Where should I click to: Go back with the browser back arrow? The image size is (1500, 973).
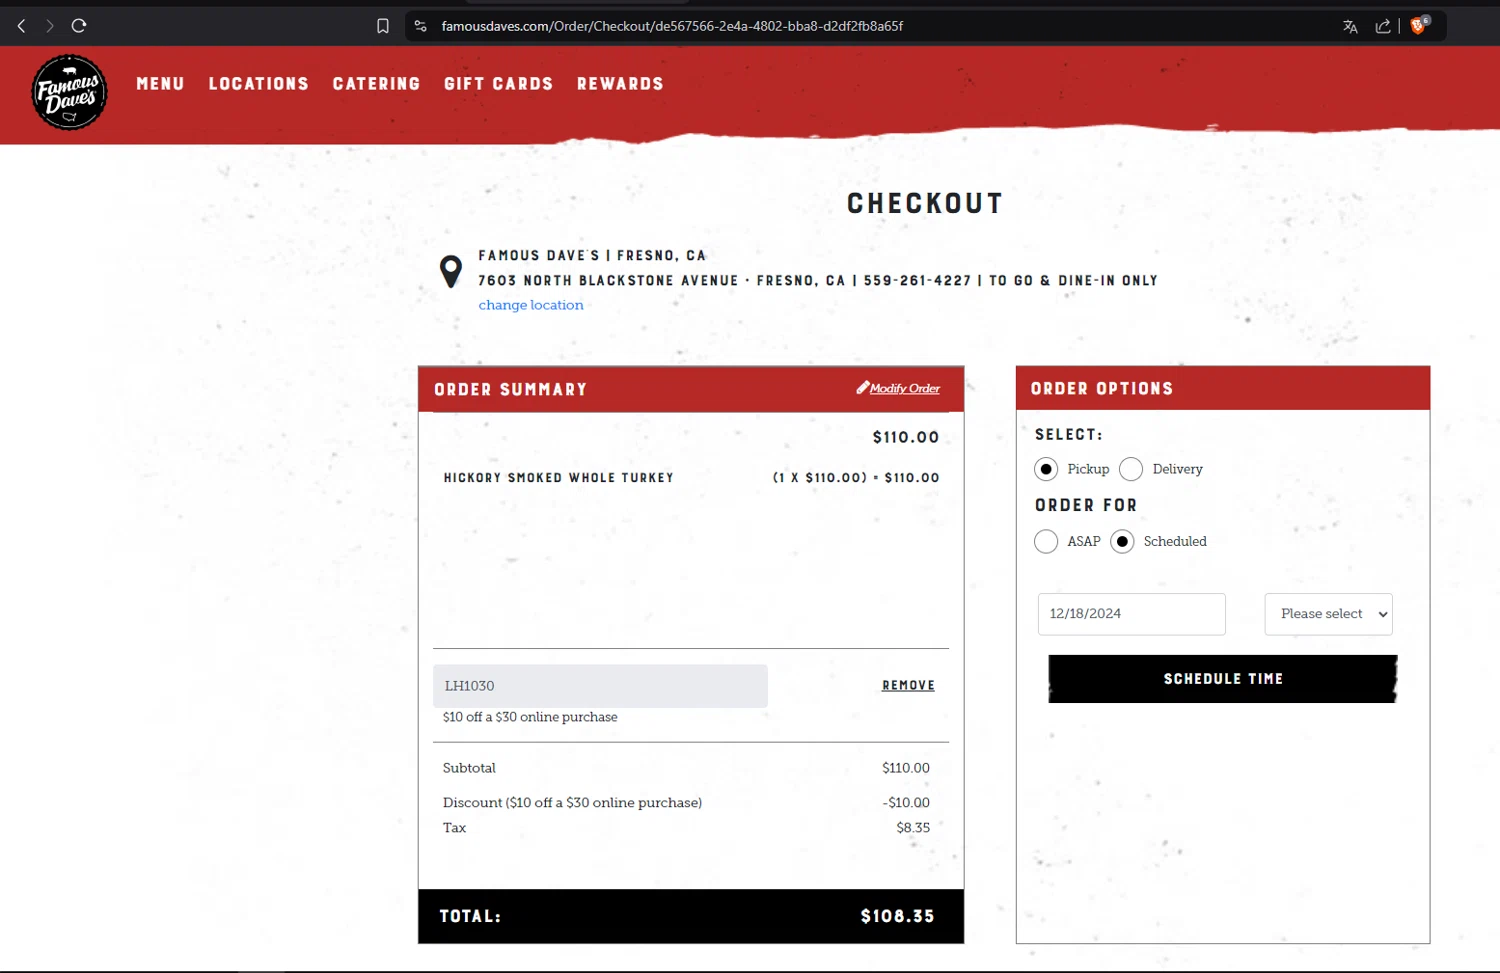click(x=21, y=26)
